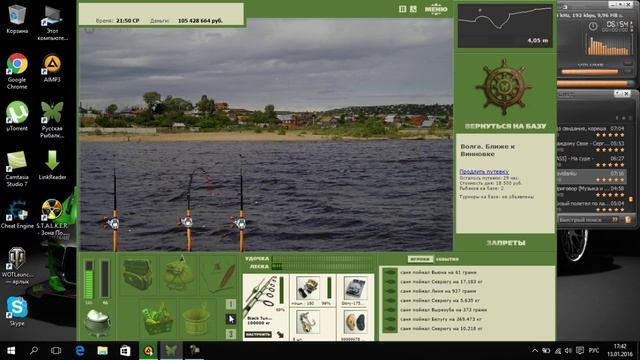Switch to rod slot number 3
The image size is (640, 360).
(x=231, y=334)
